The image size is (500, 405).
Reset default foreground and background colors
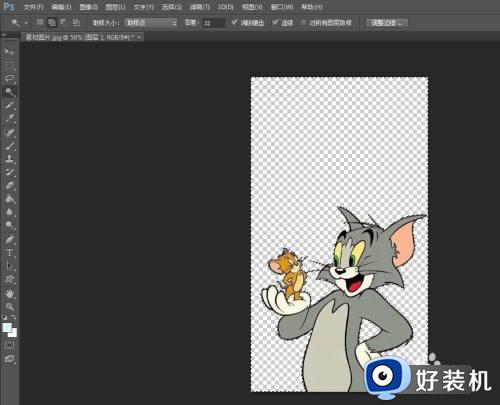click(5, 317)
